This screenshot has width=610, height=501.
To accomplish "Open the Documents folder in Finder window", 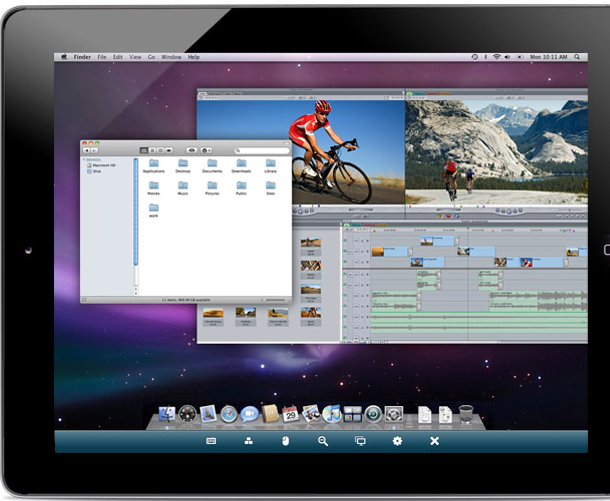I will [x=212, y=166].
